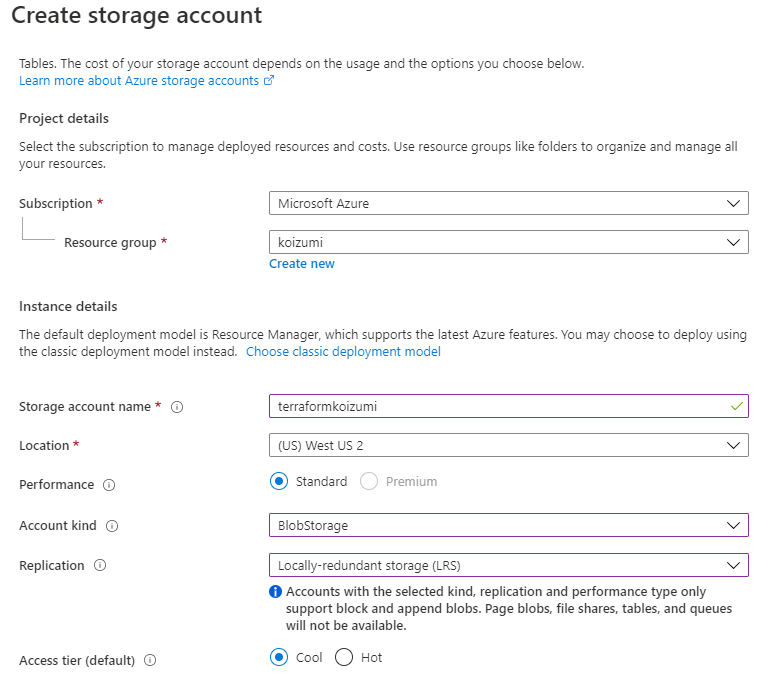Click info icon beside Access tier (default)
Image resolution: width=779 pixels, height=678 pixels.
pos(150,660)
